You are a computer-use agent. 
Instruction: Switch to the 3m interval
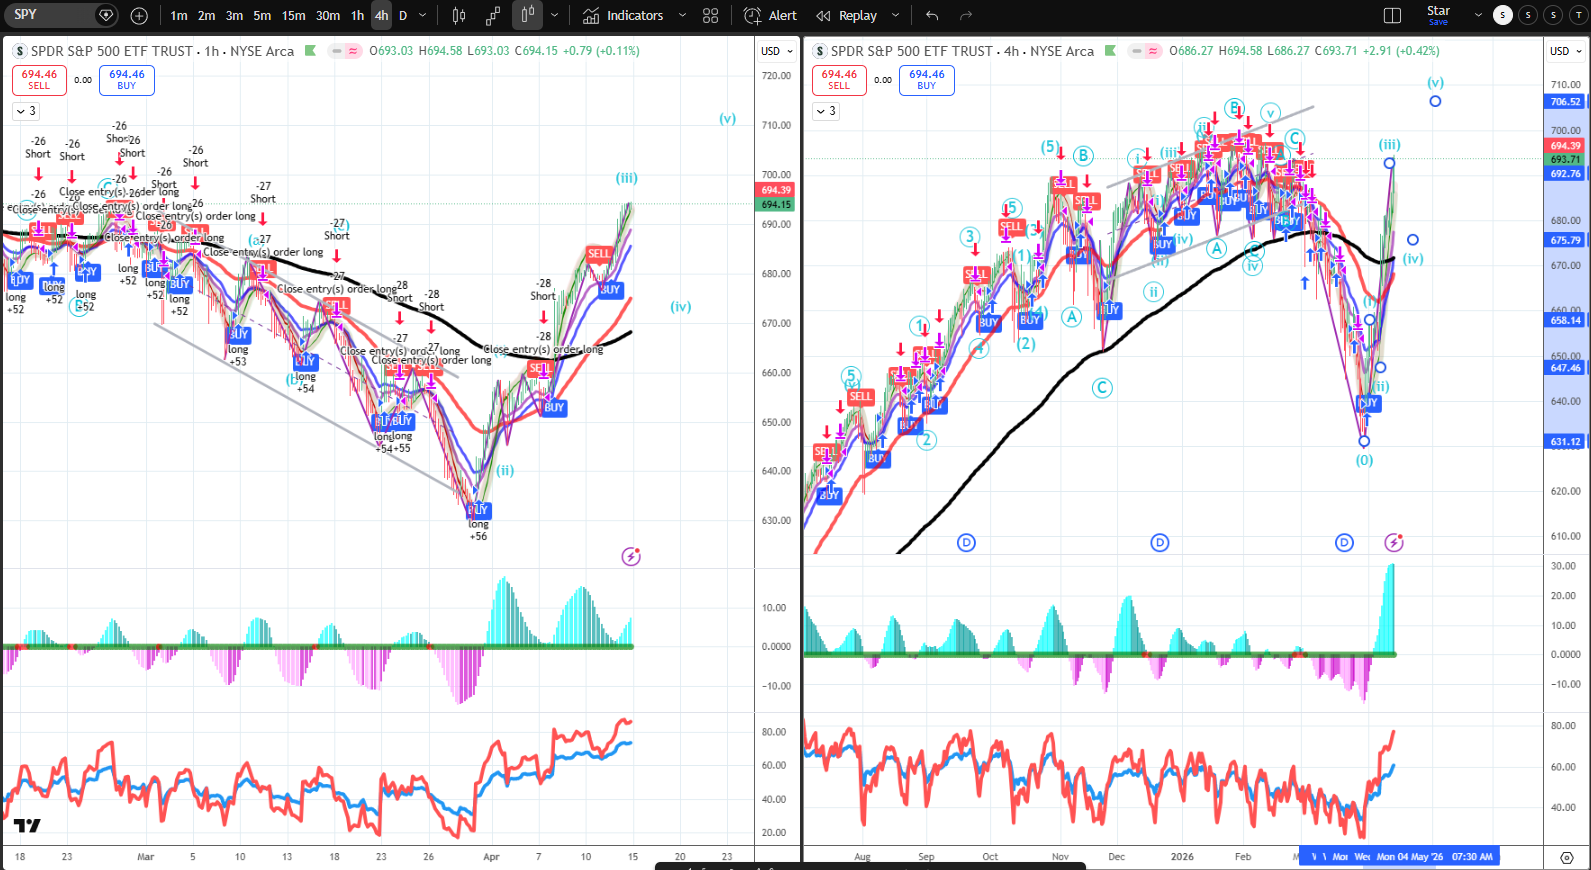point(234,15)
